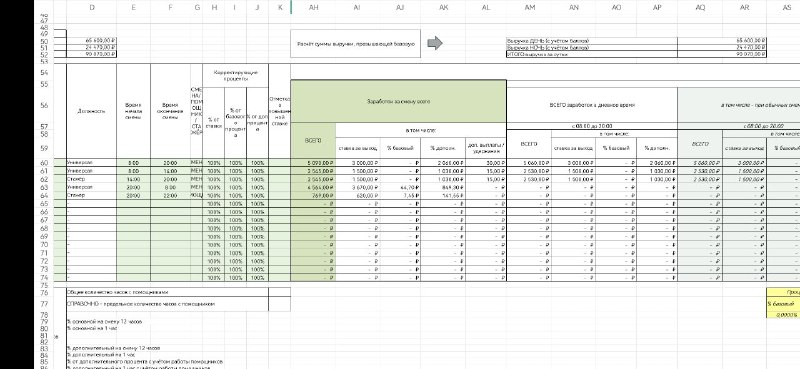Select the 30,00 ₽ additional payments cell

point(485,163)
